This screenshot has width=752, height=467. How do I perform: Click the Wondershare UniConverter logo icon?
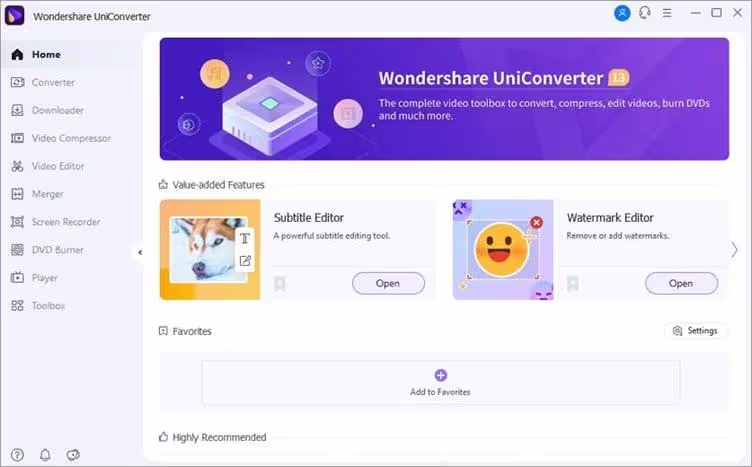(x=14, y=16)
